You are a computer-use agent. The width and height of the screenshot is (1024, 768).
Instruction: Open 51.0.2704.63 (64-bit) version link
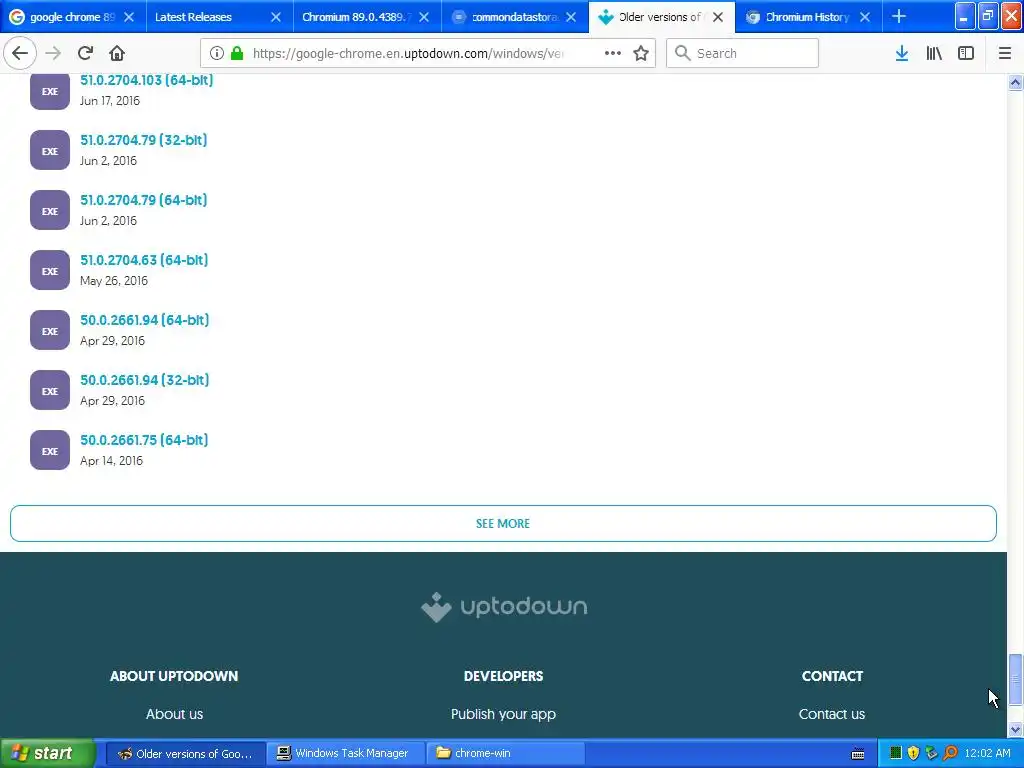tap(144, 260)
